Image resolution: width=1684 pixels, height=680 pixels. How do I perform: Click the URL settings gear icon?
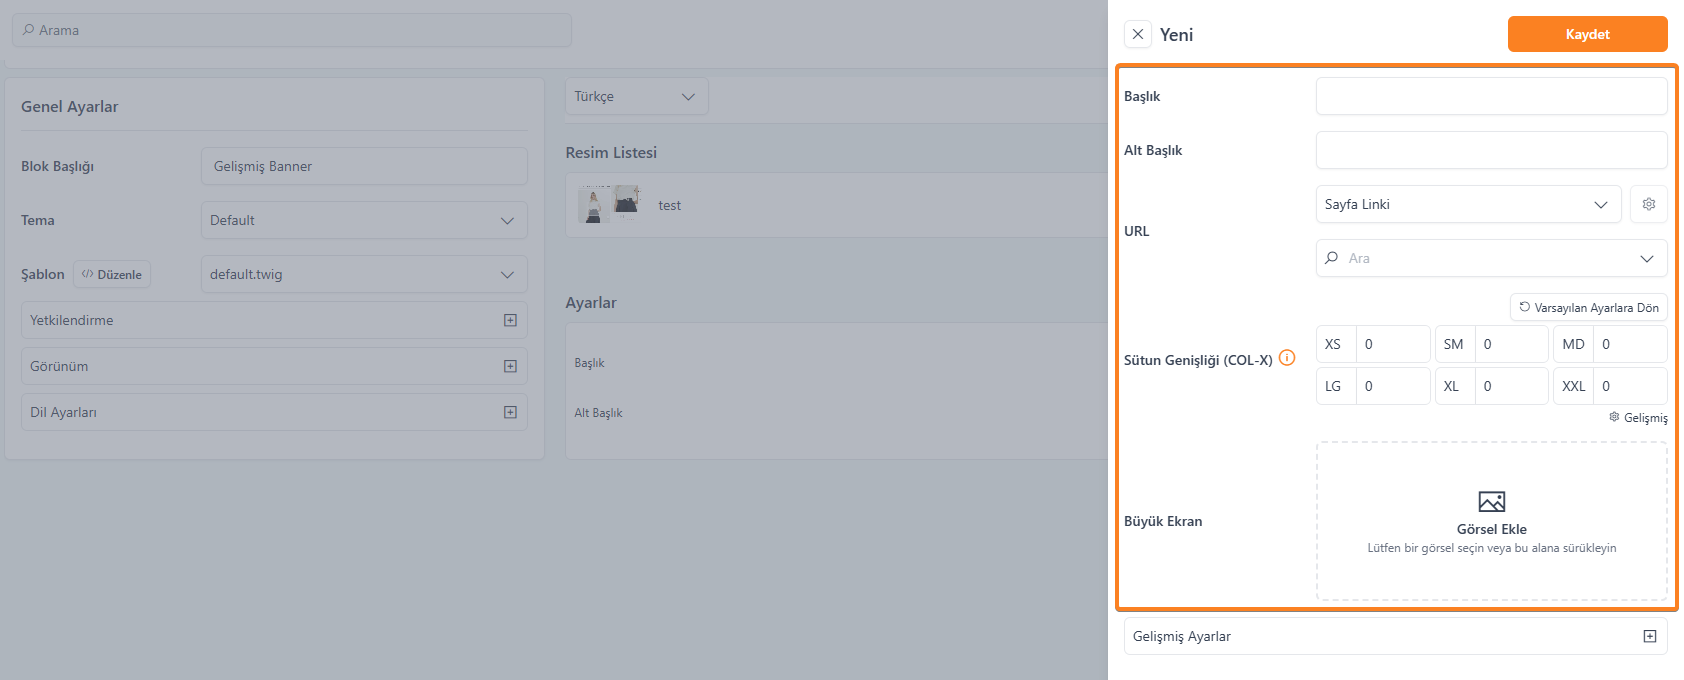pyautogui.click(x=1649, y=204)
